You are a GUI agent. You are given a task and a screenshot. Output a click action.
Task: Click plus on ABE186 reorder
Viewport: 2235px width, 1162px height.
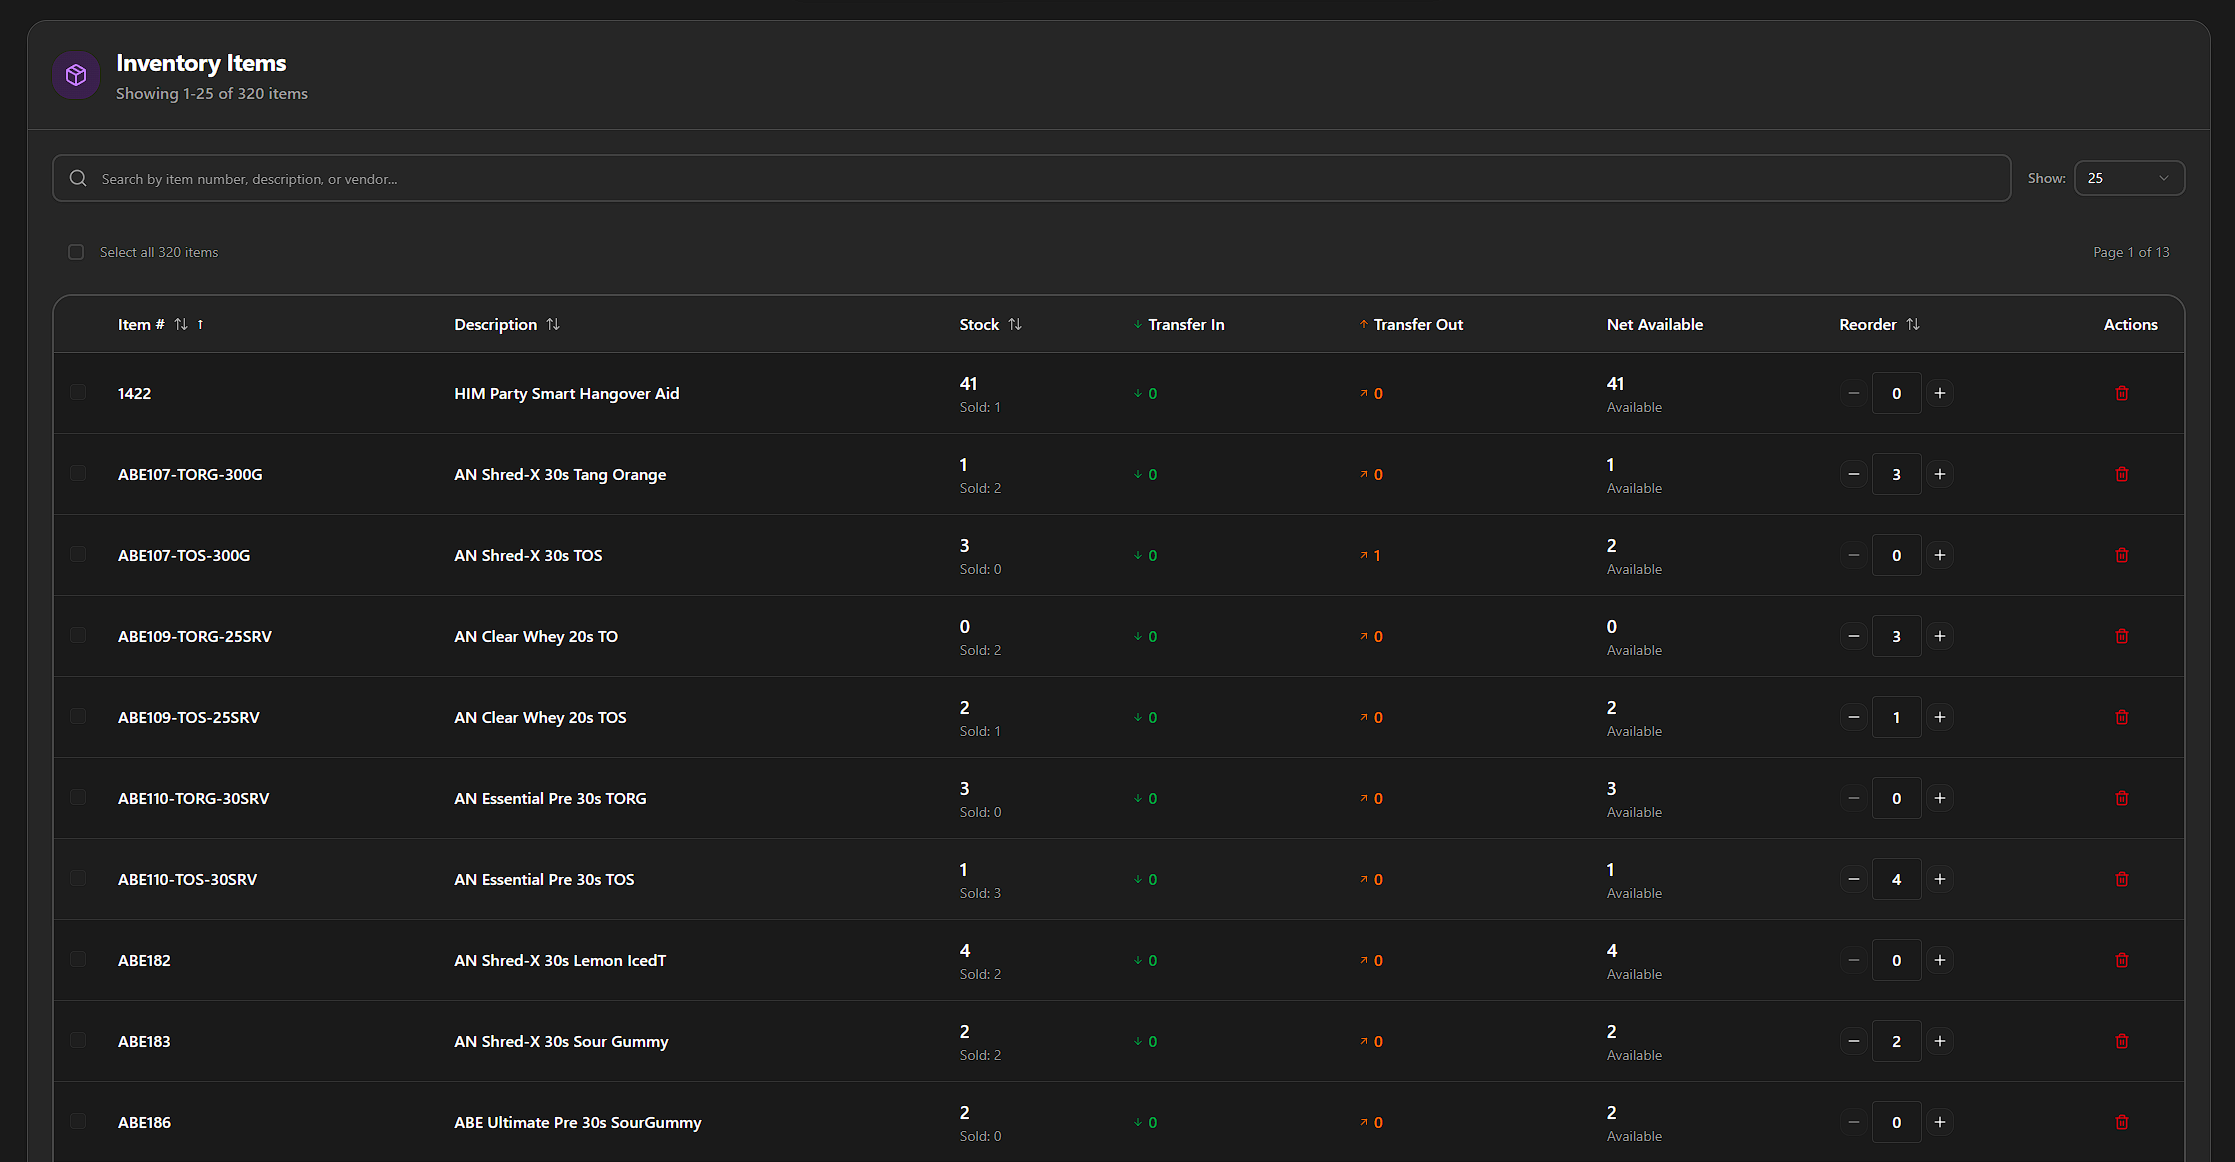(x=1939, y=1122)
